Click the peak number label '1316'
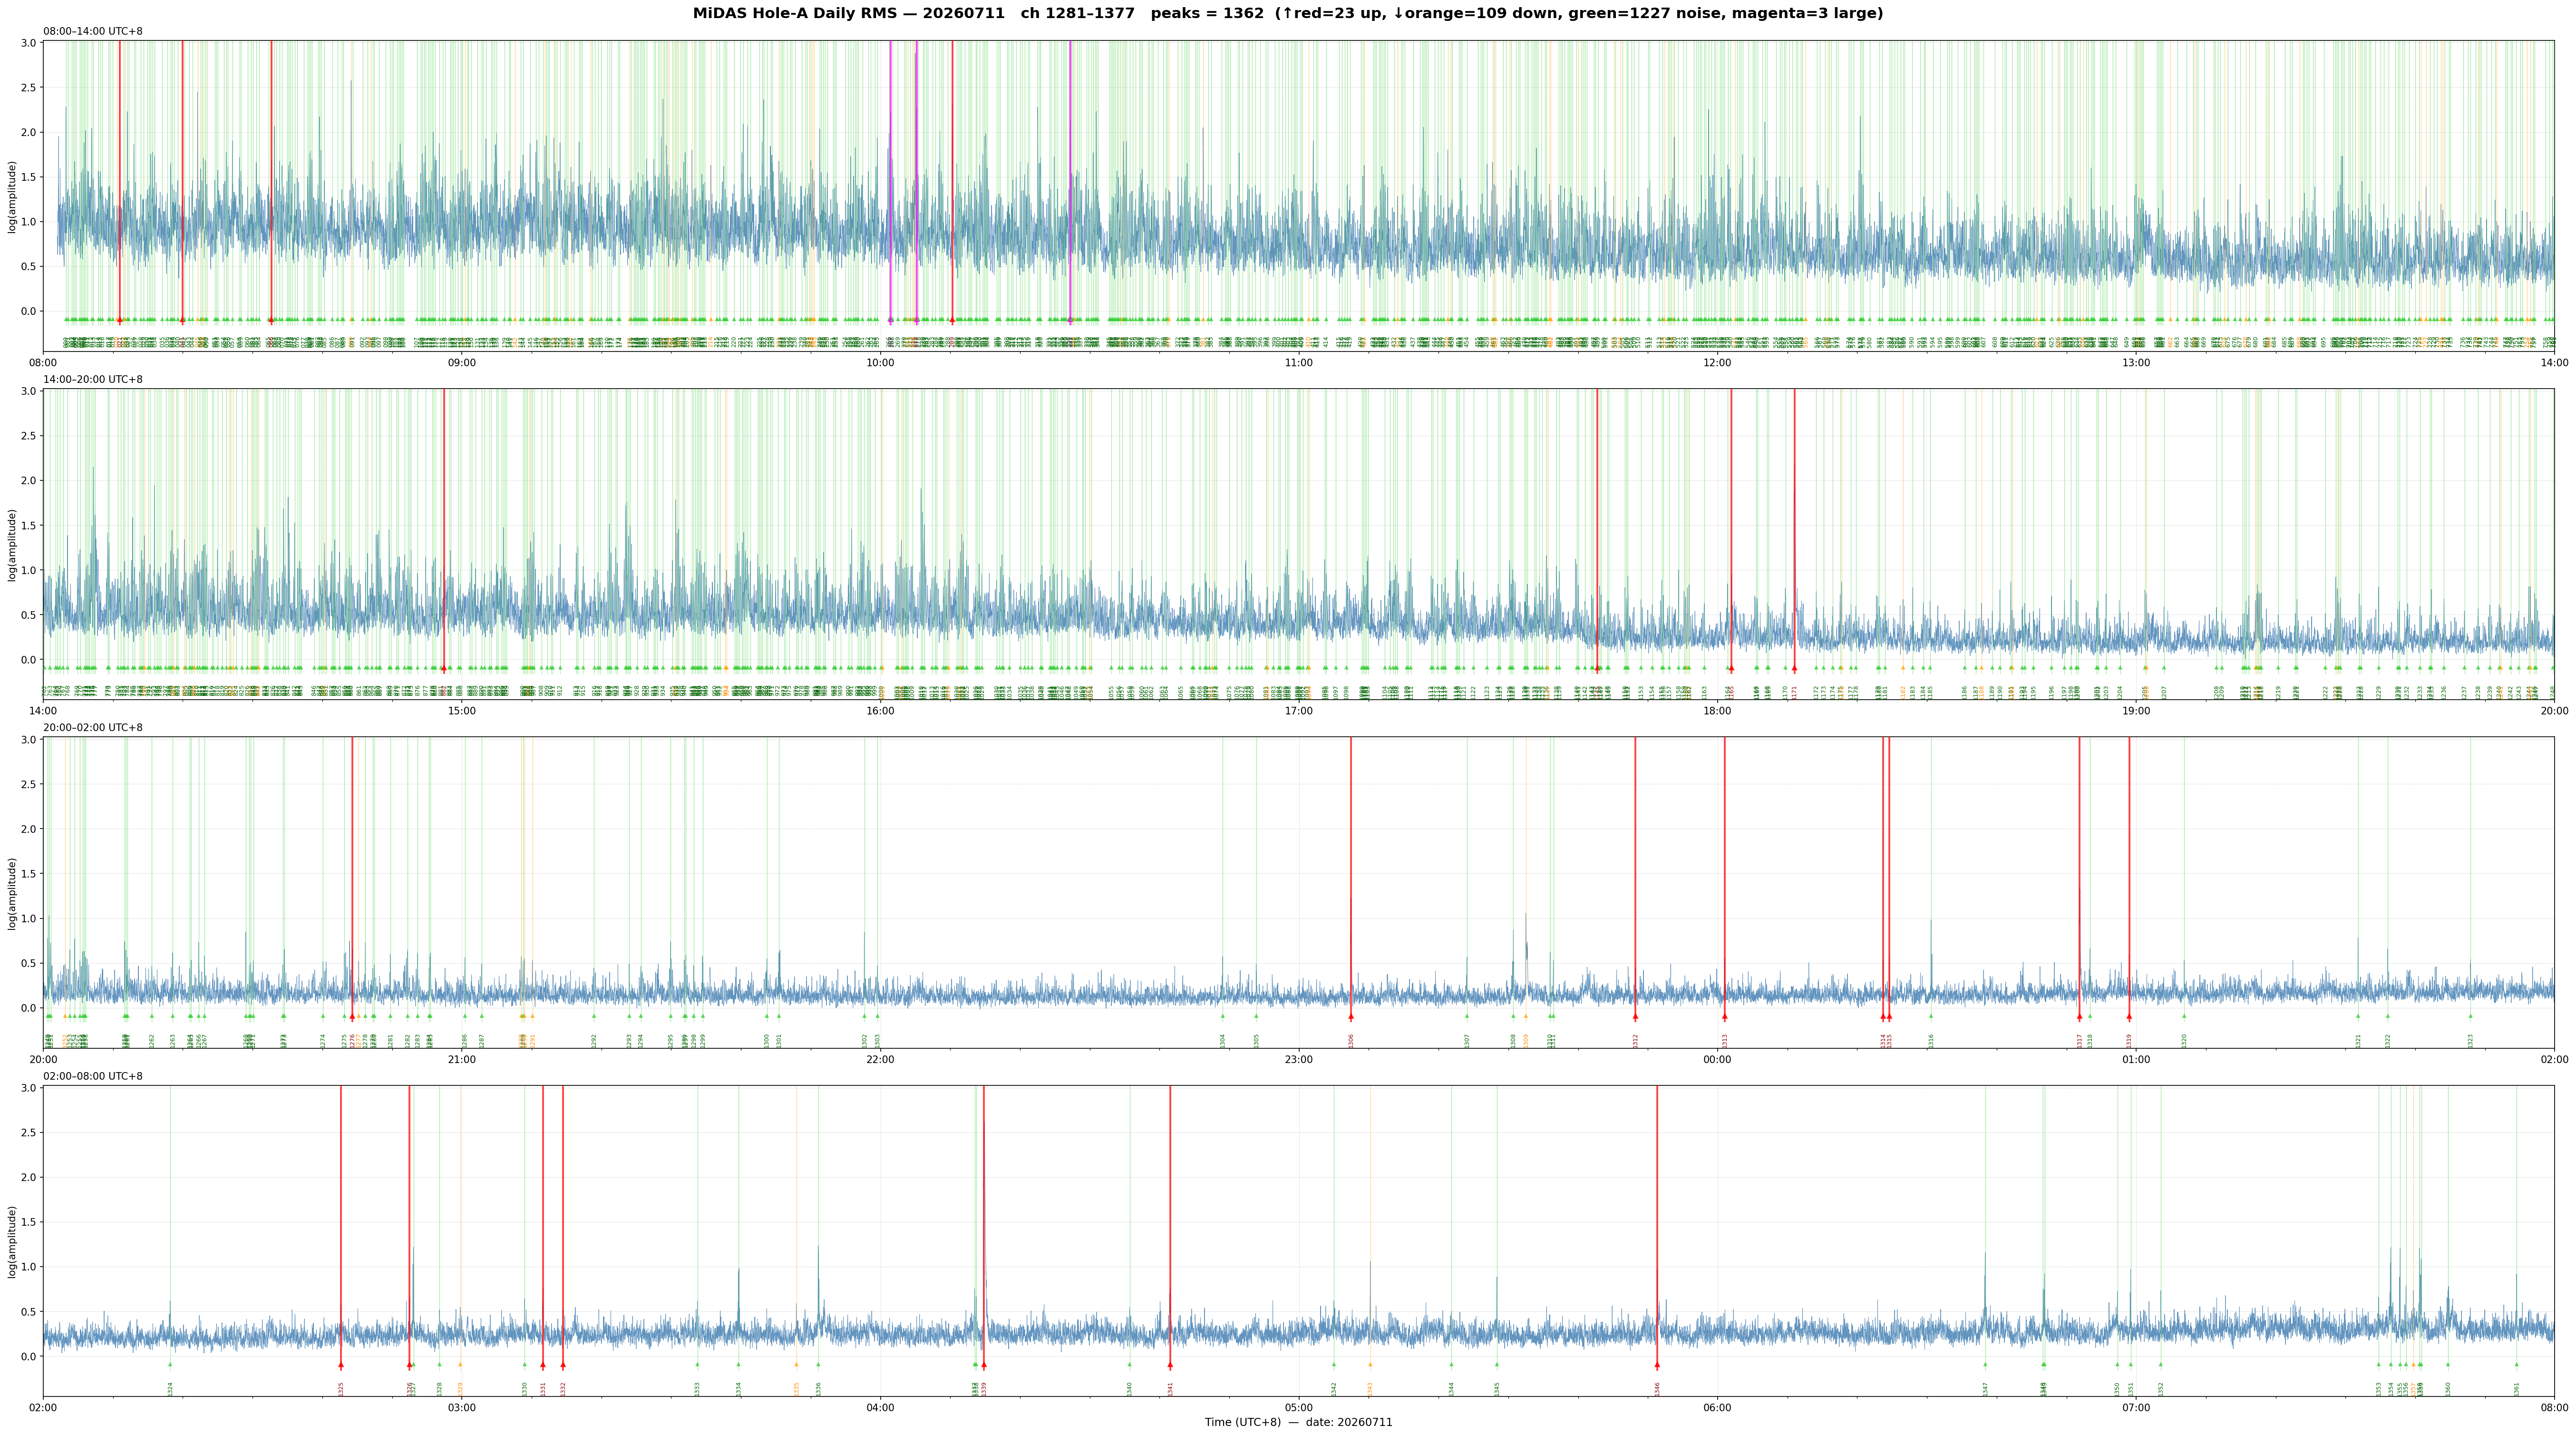Image resolution: width=2576 pixels, height=1435 pixels. pos(1931,1040)
